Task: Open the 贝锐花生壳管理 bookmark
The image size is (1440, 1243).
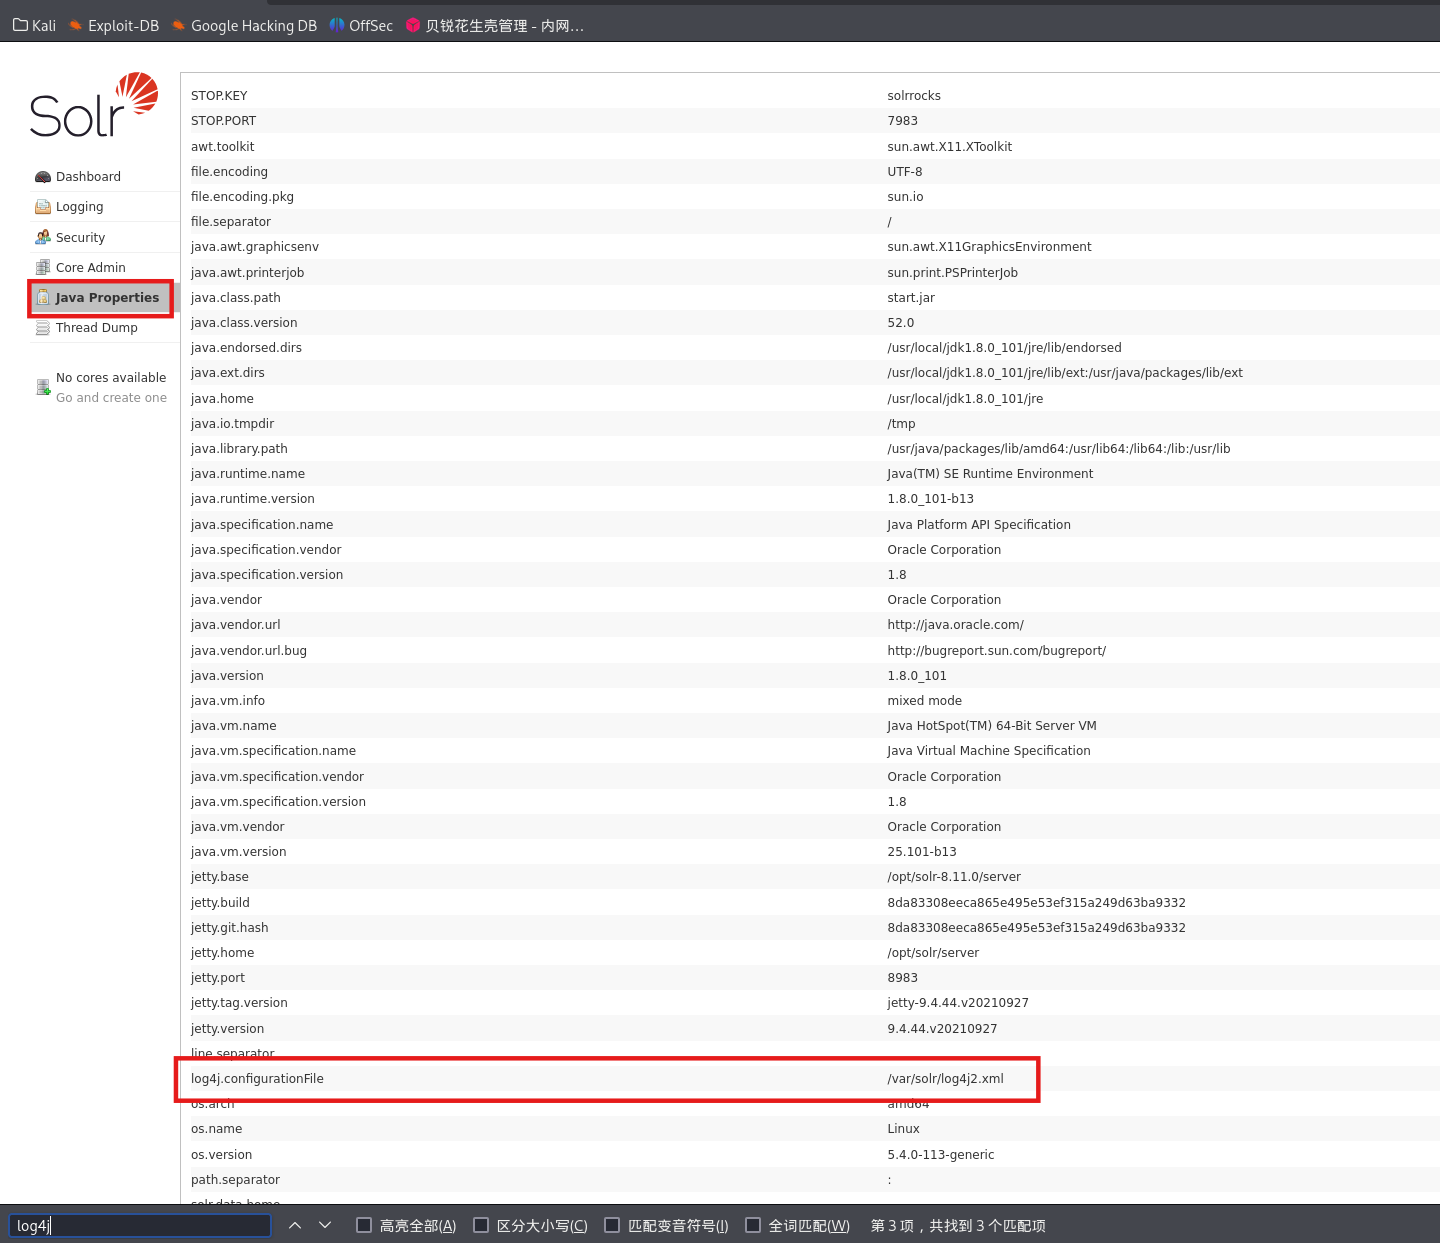Action: (495, 25)
